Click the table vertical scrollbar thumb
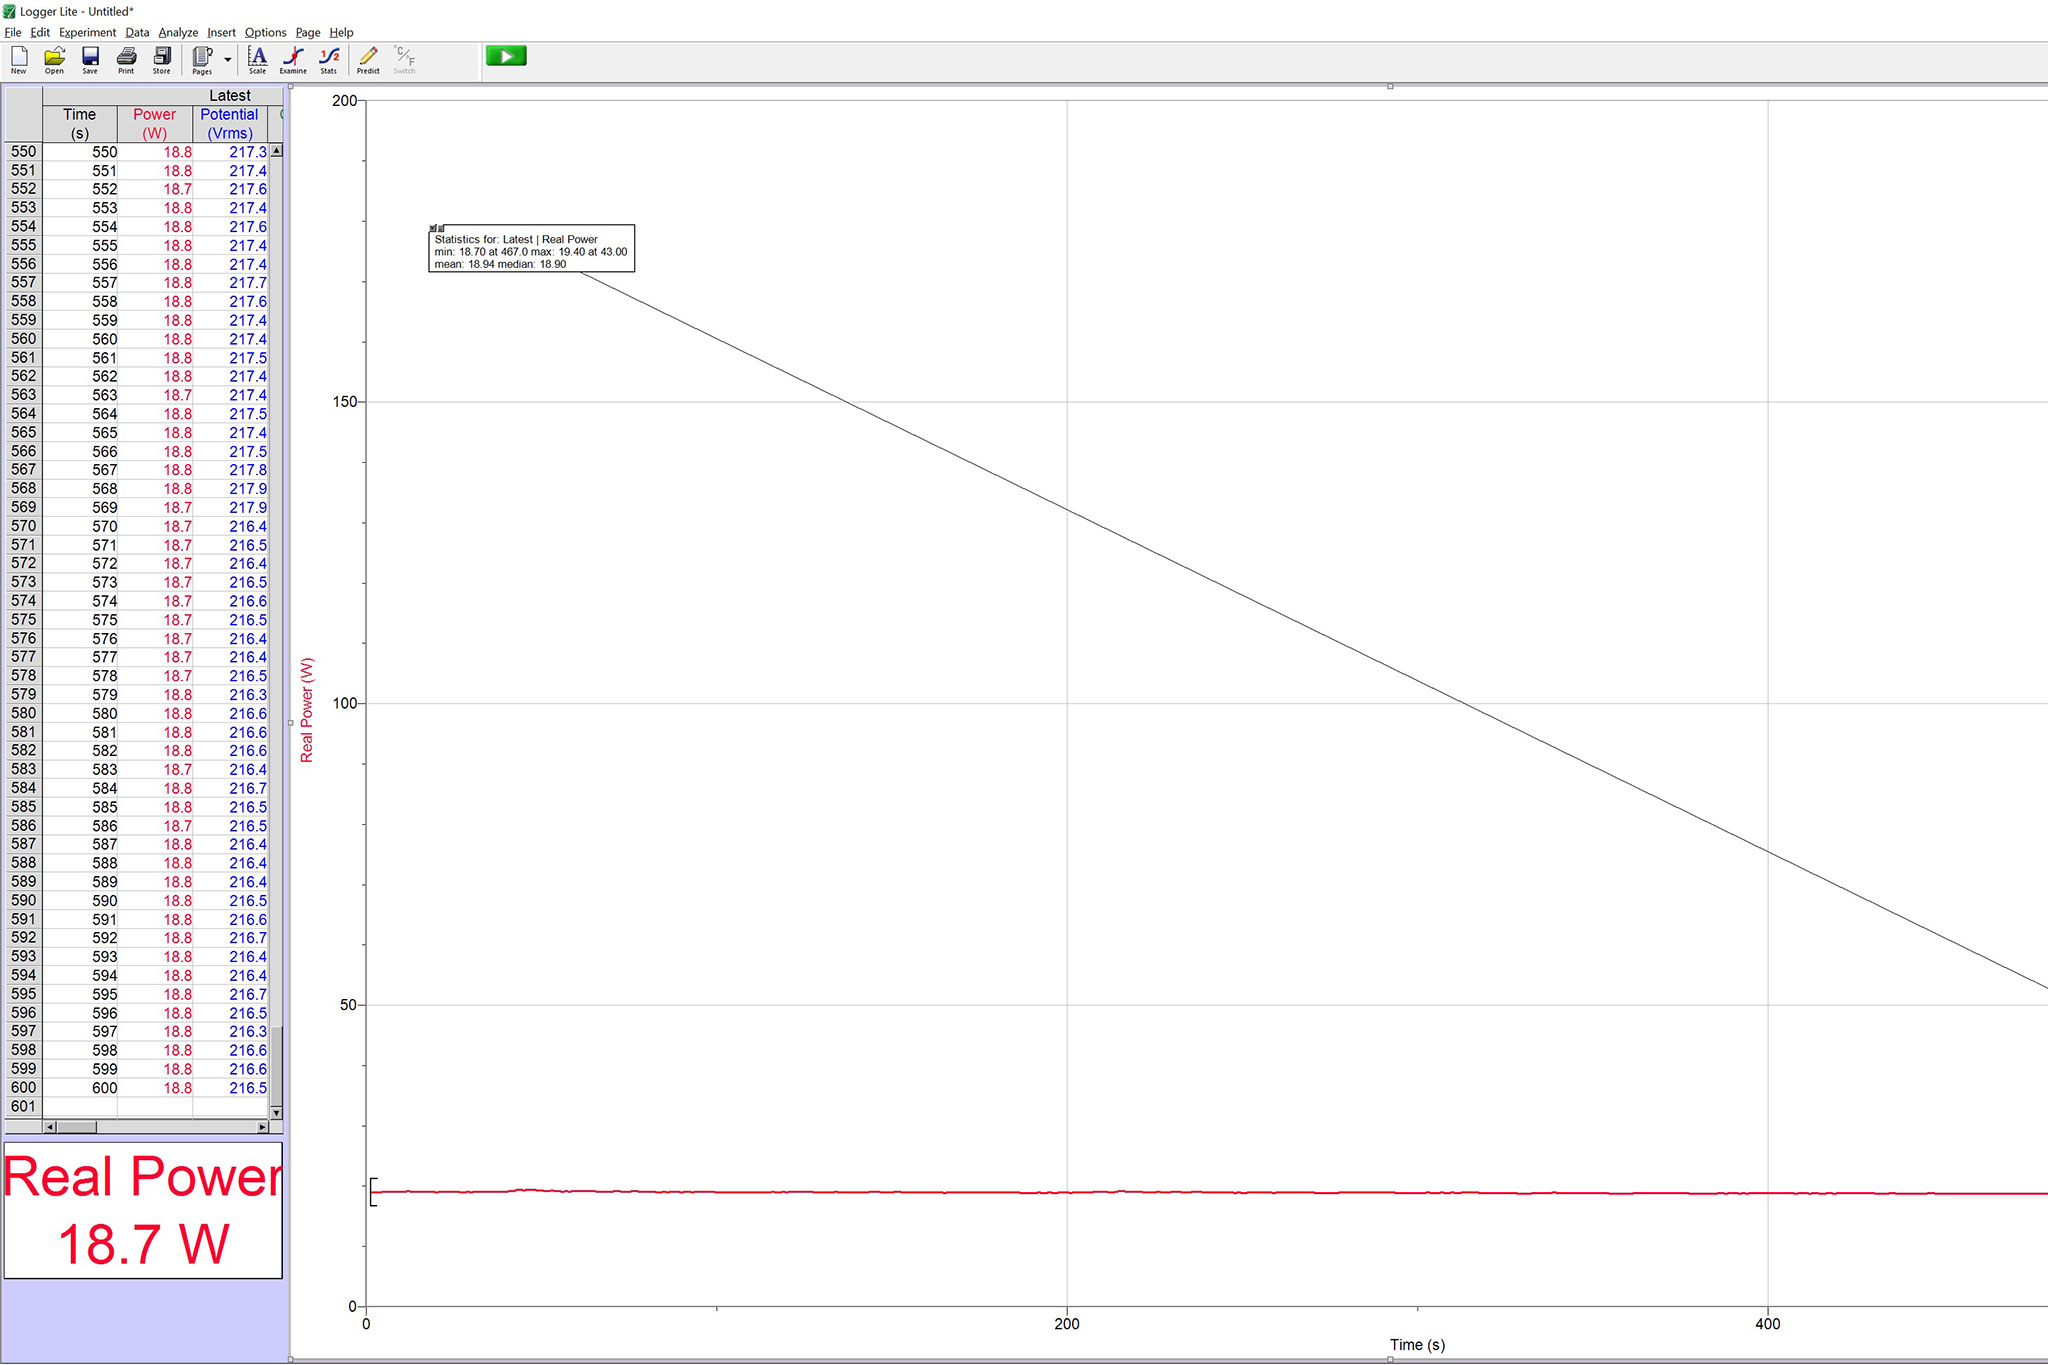The height and width of the screenshot is (1365, 2048). pos(277,1065)
